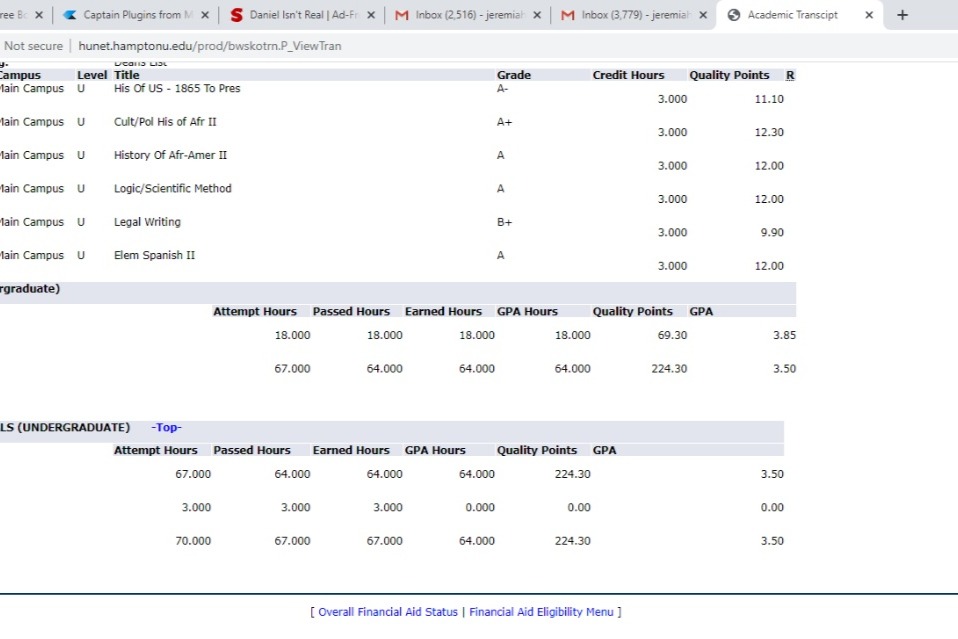
Task: Click the Not secure site indicator
Action: pyautogui.click(x=34, y=46)
